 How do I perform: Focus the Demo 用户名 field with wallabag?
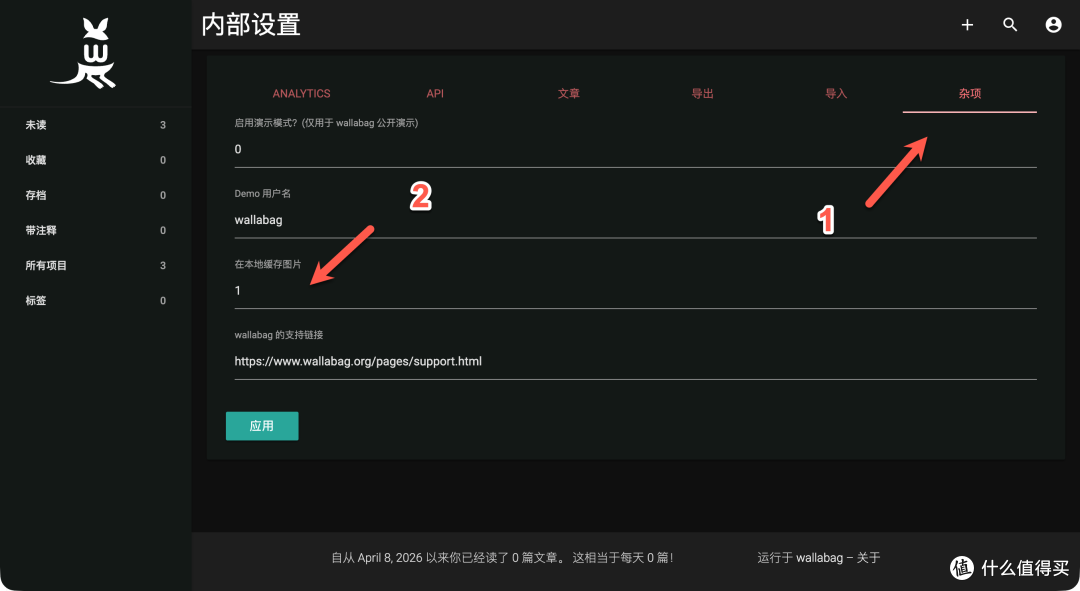[x=635, y=220]
